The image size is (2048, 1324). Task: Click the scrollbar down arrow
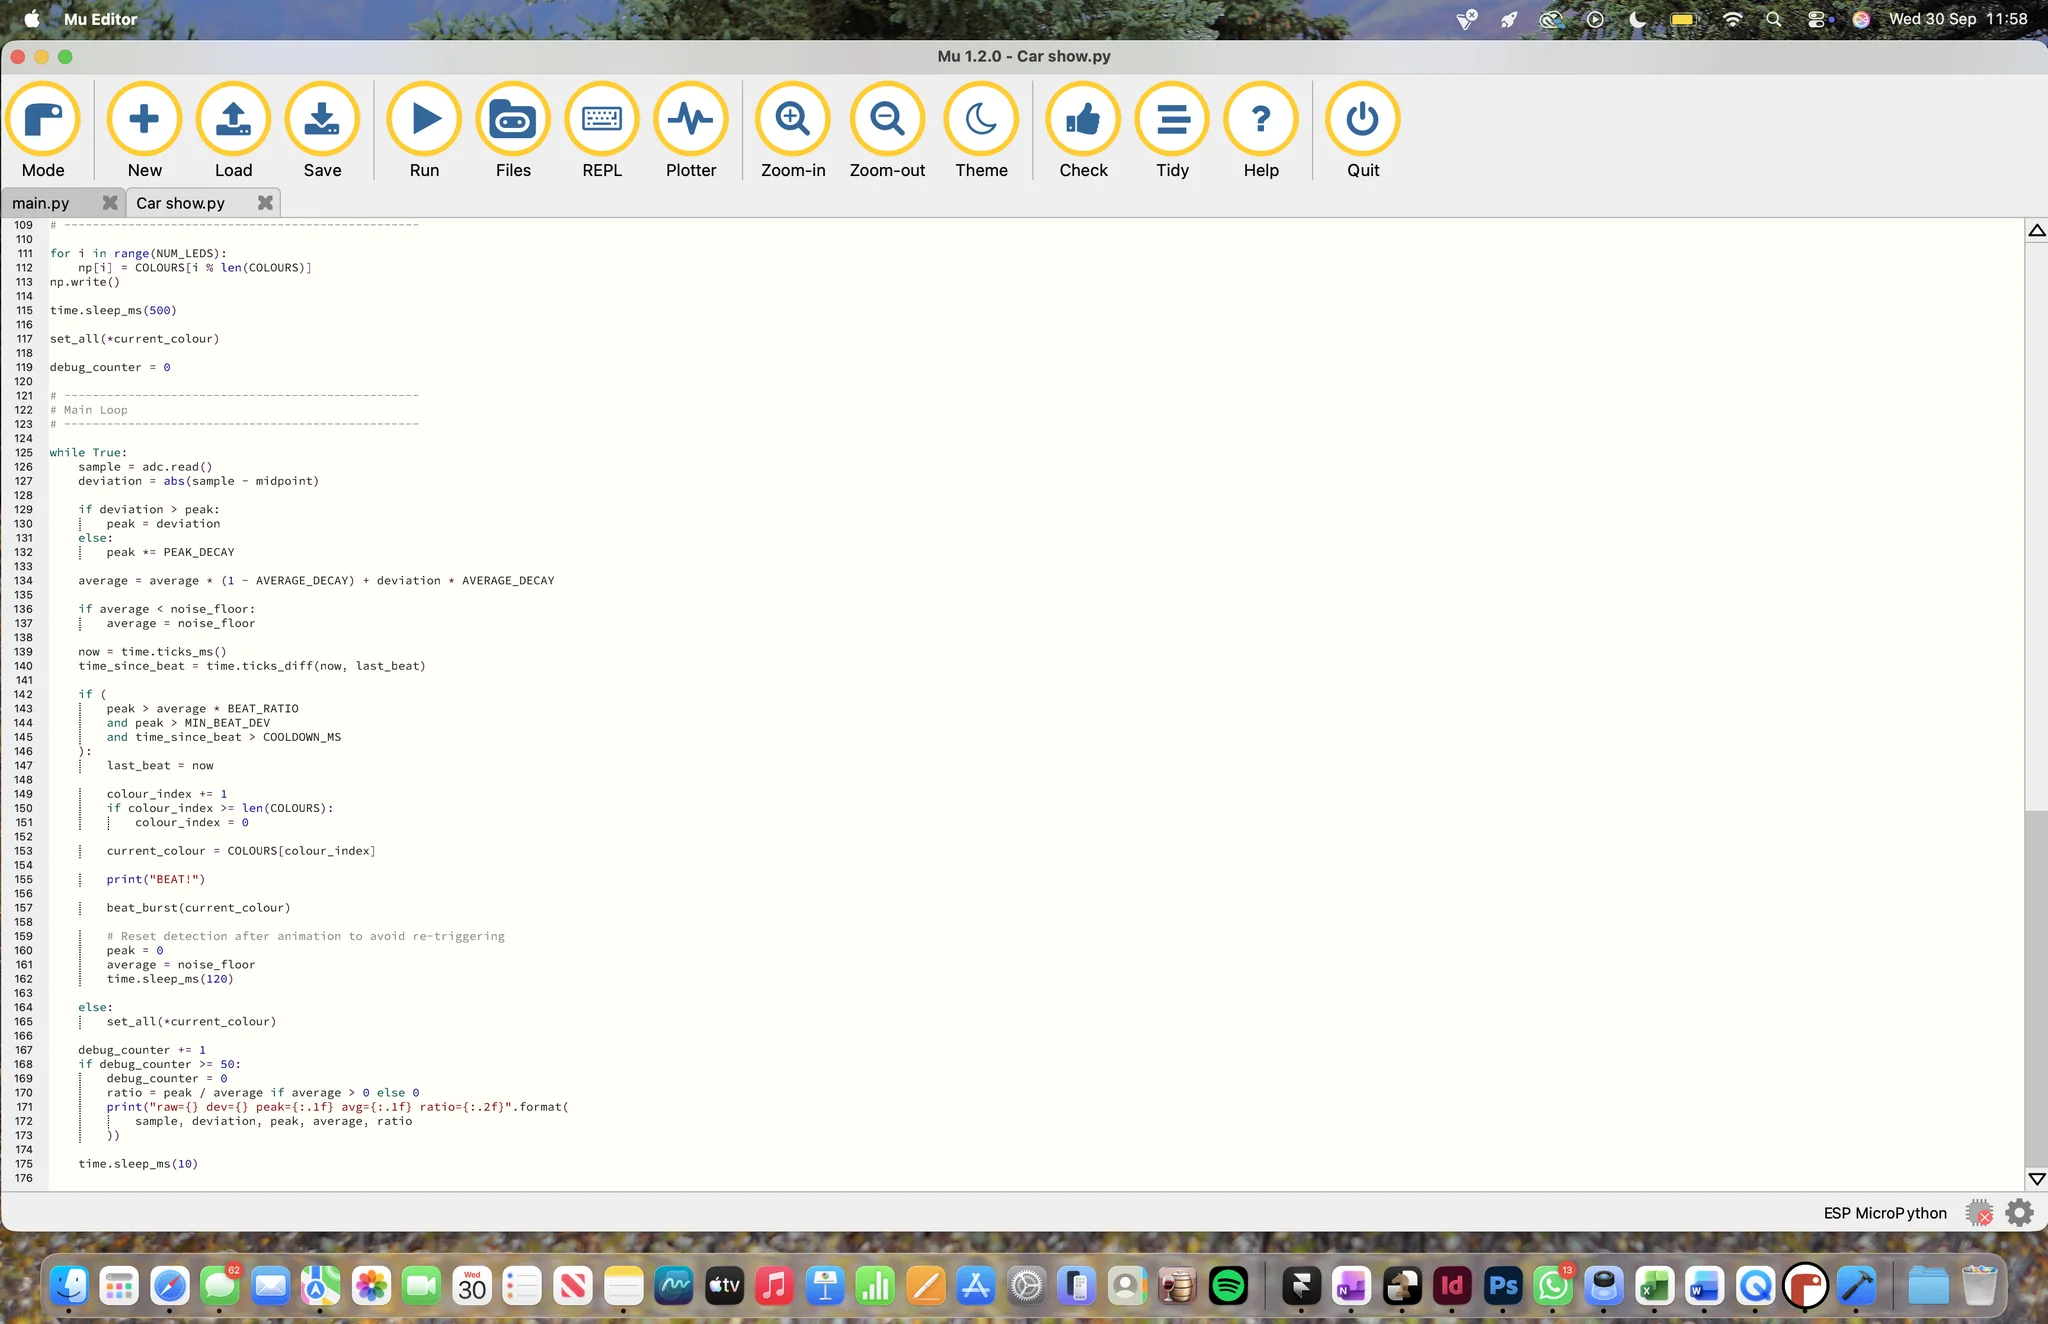(2036, 1179)
